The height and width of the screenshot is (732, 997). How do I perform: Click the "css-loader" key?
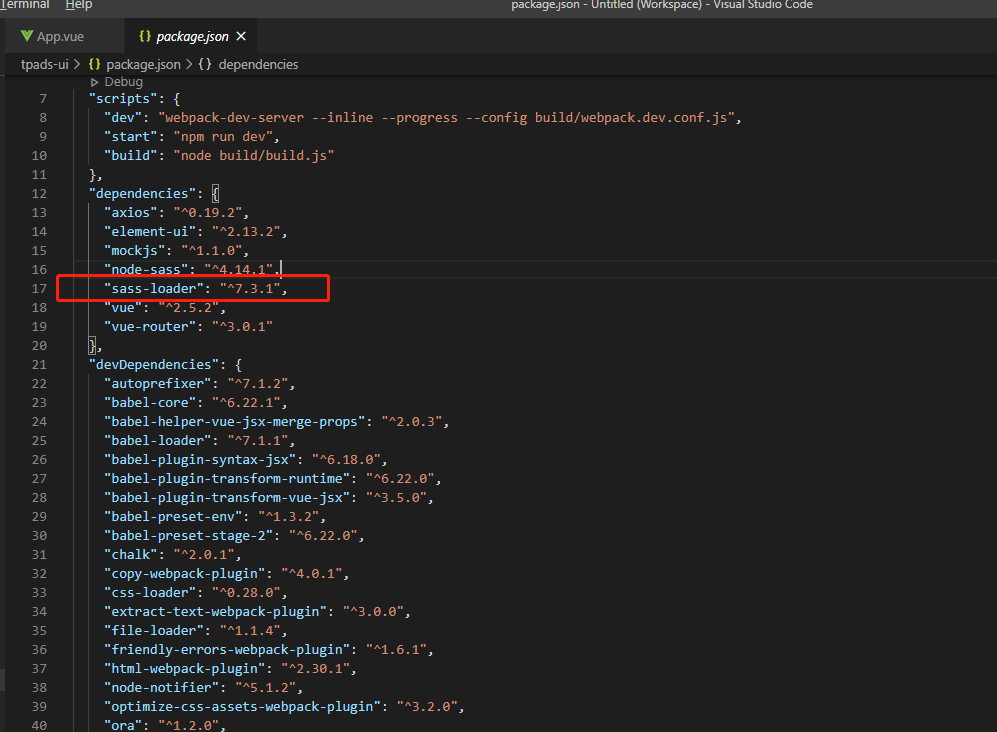[x=149, y=593]
